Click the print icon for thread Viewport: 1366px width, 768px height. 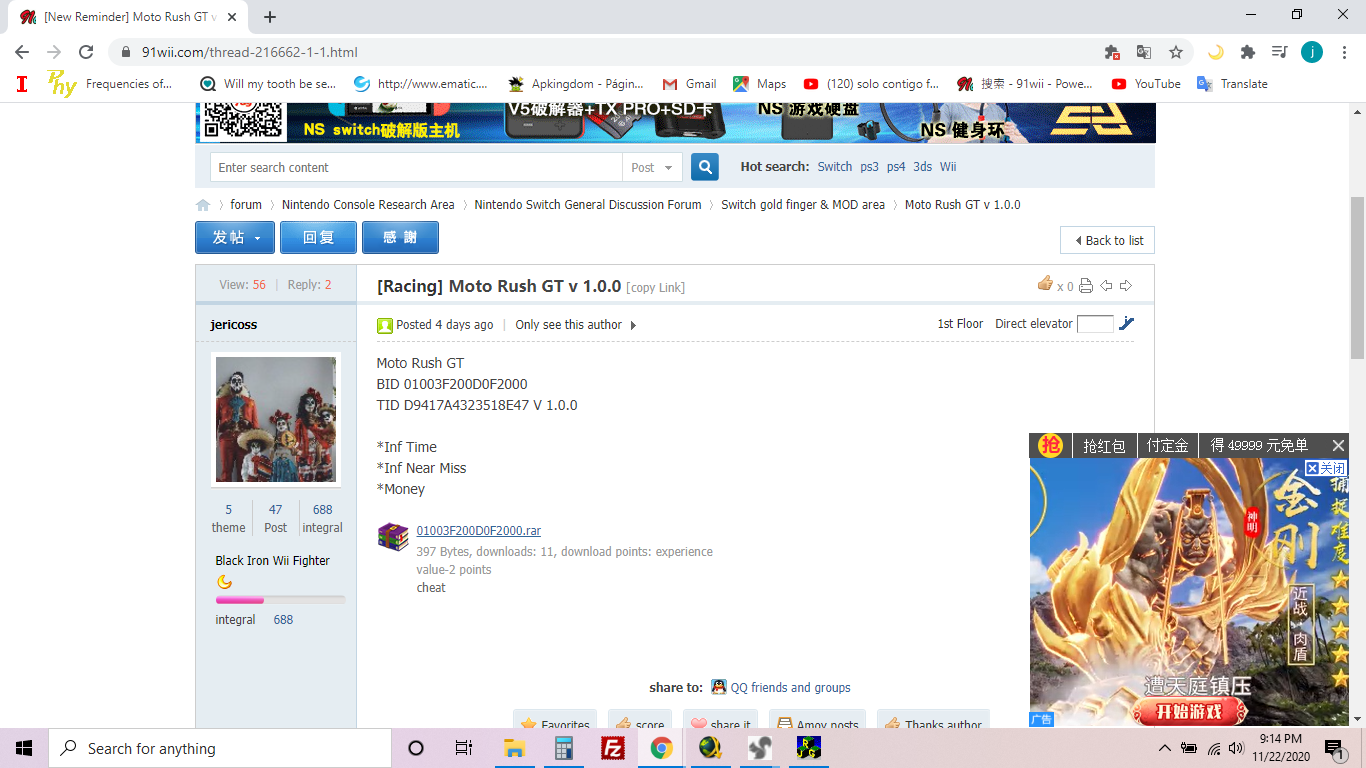click(x=1086, y=286)
